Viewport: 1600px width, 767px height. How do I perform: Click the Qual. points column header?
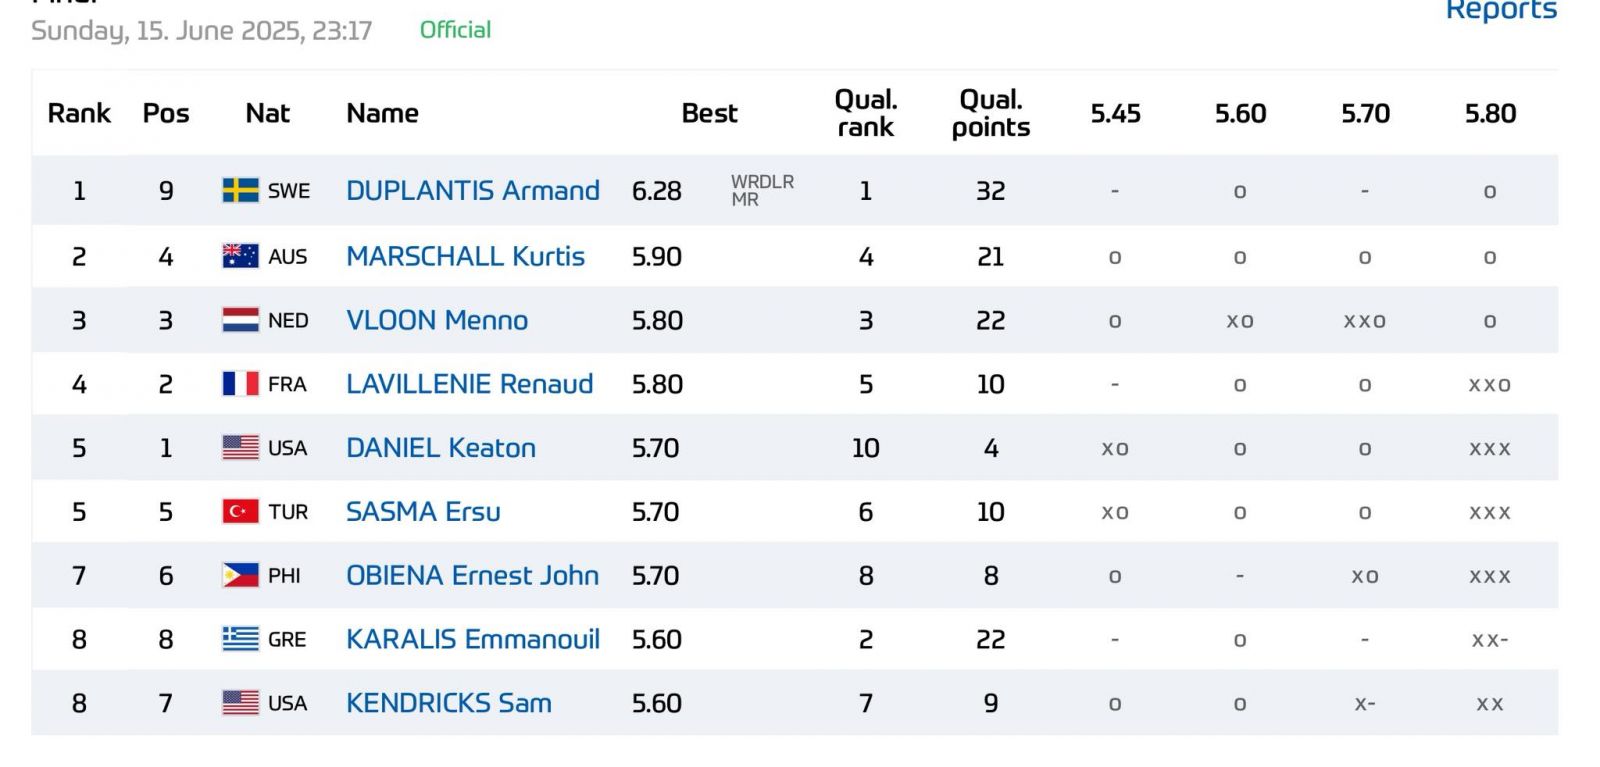coord(990,113)
